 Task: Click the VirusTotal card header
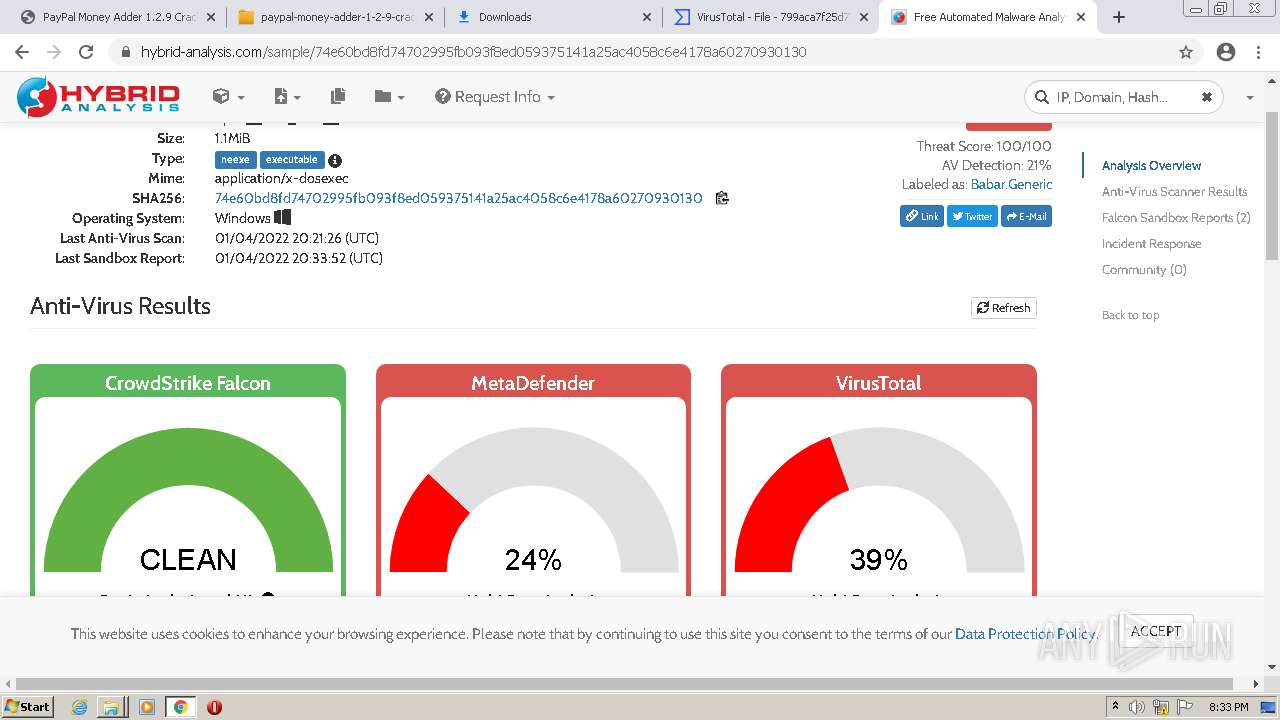tap(878, 382)
